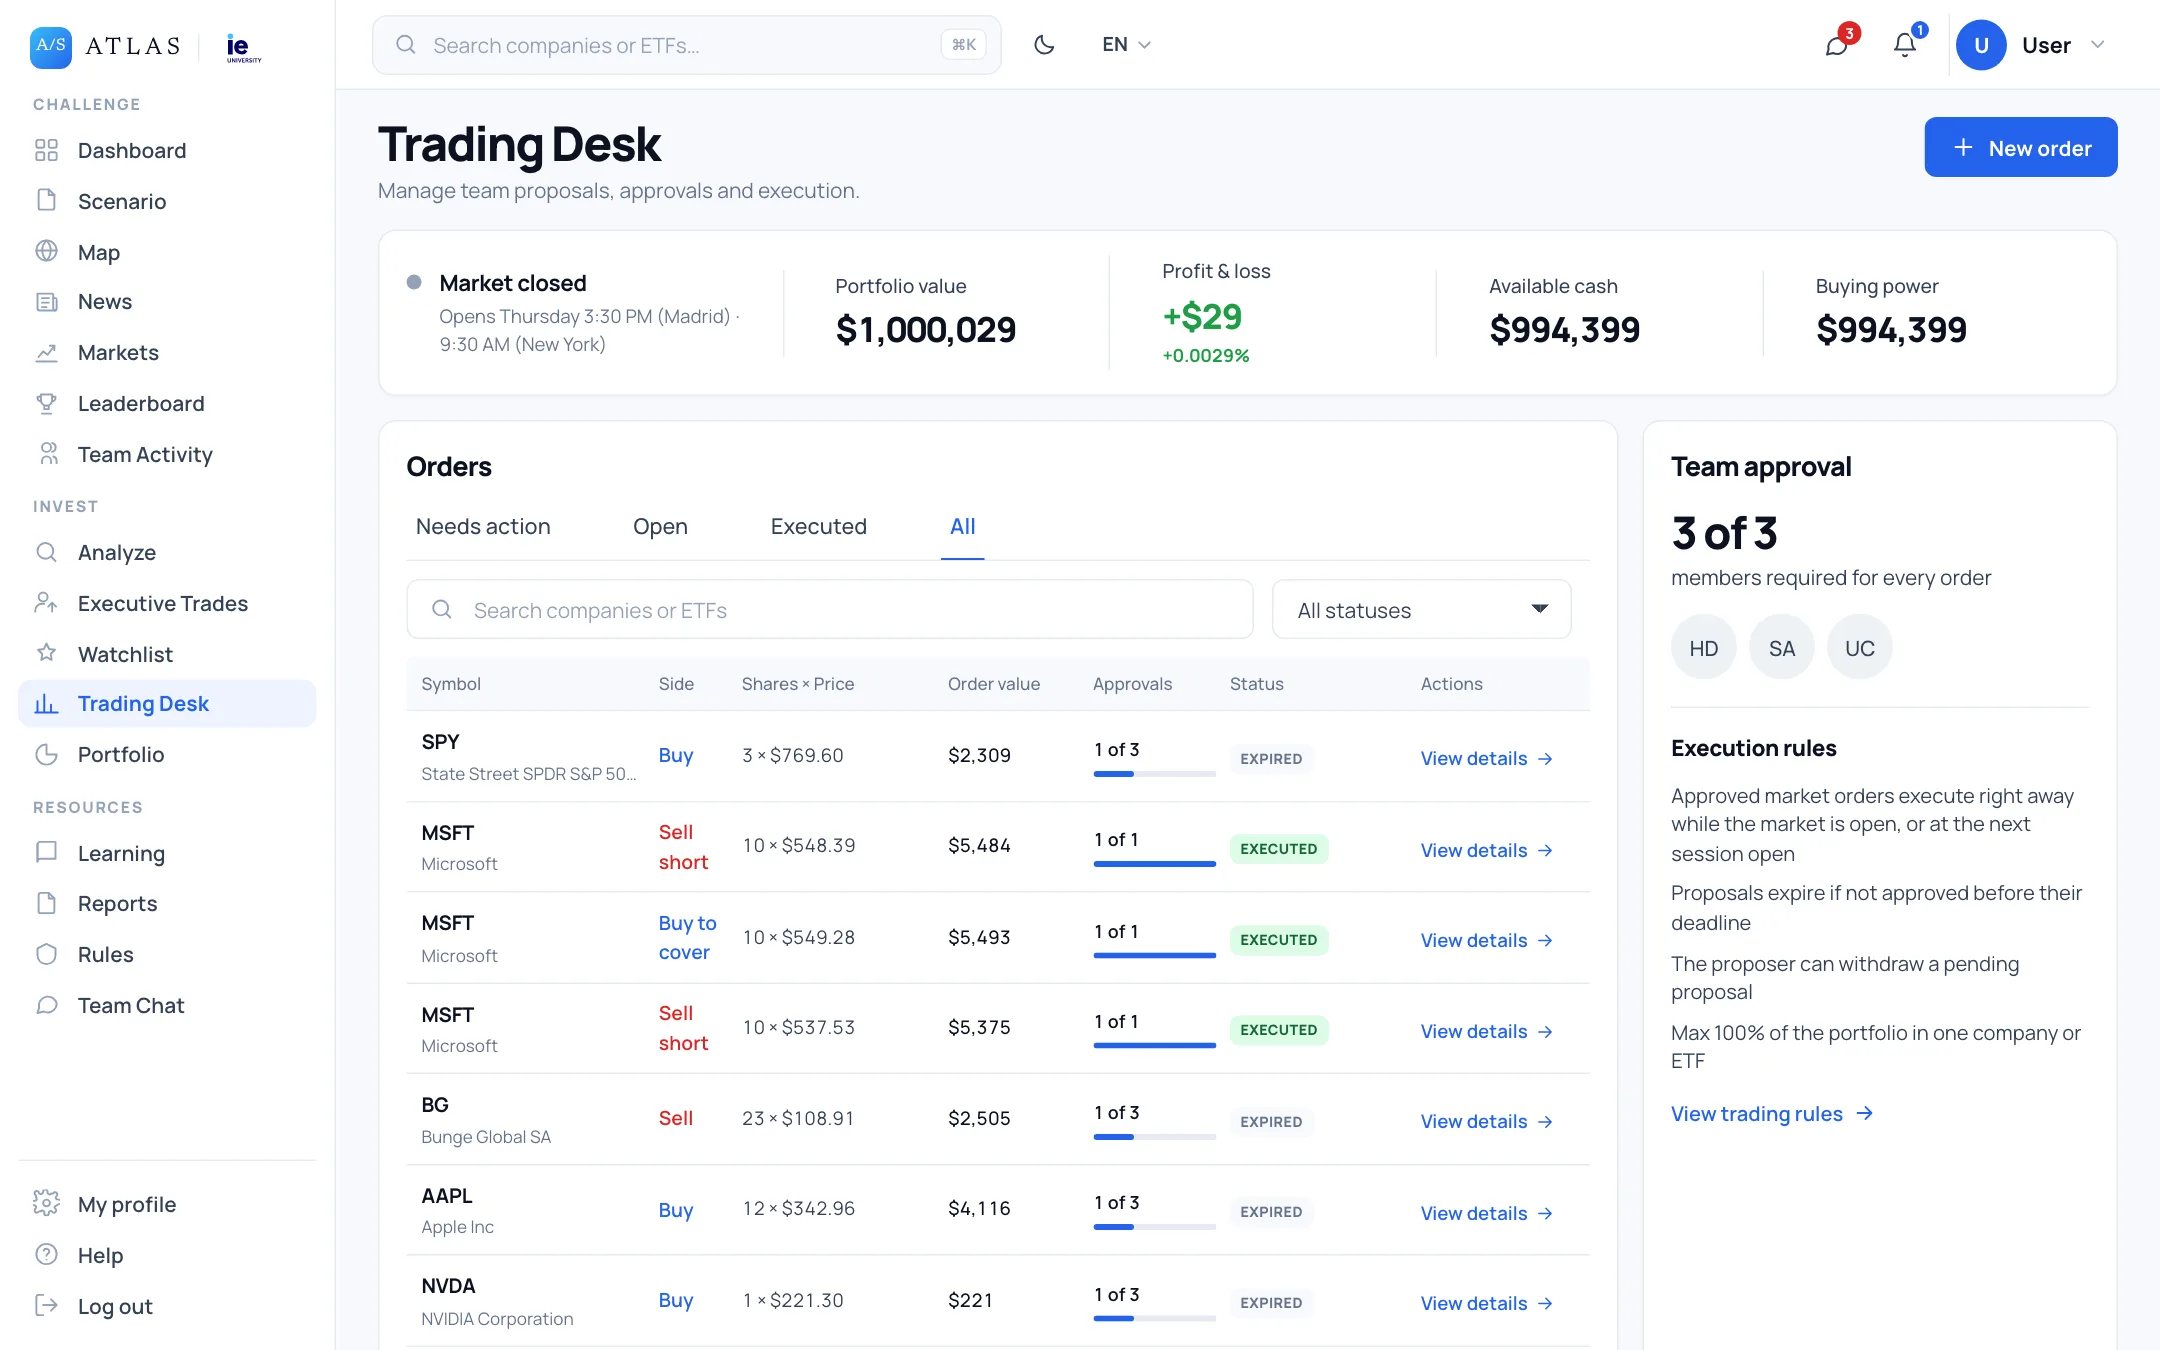Open Portfolio pie icon
Image resolution: width=2160 pixels, height=1350 pixels.
point(46,754)
